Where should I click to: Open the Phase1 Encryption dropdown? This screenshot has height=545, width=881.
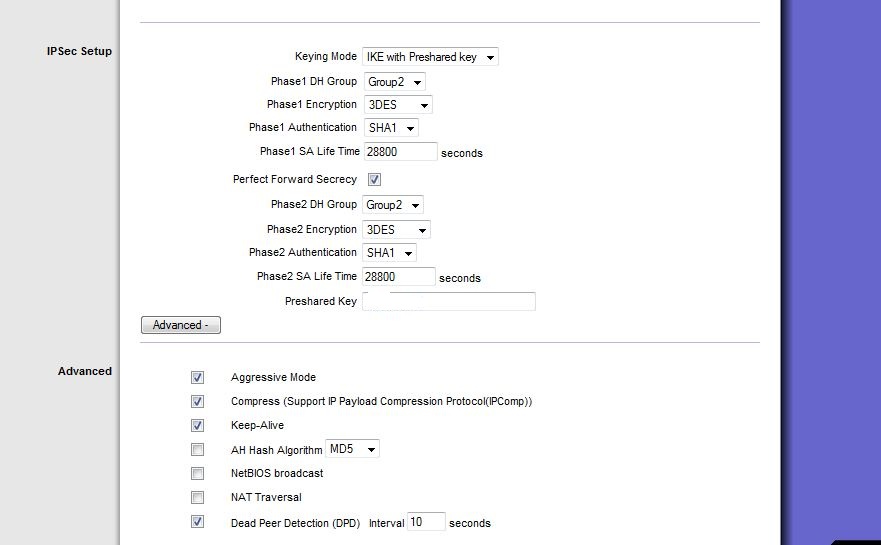click(x=398, y=105)
